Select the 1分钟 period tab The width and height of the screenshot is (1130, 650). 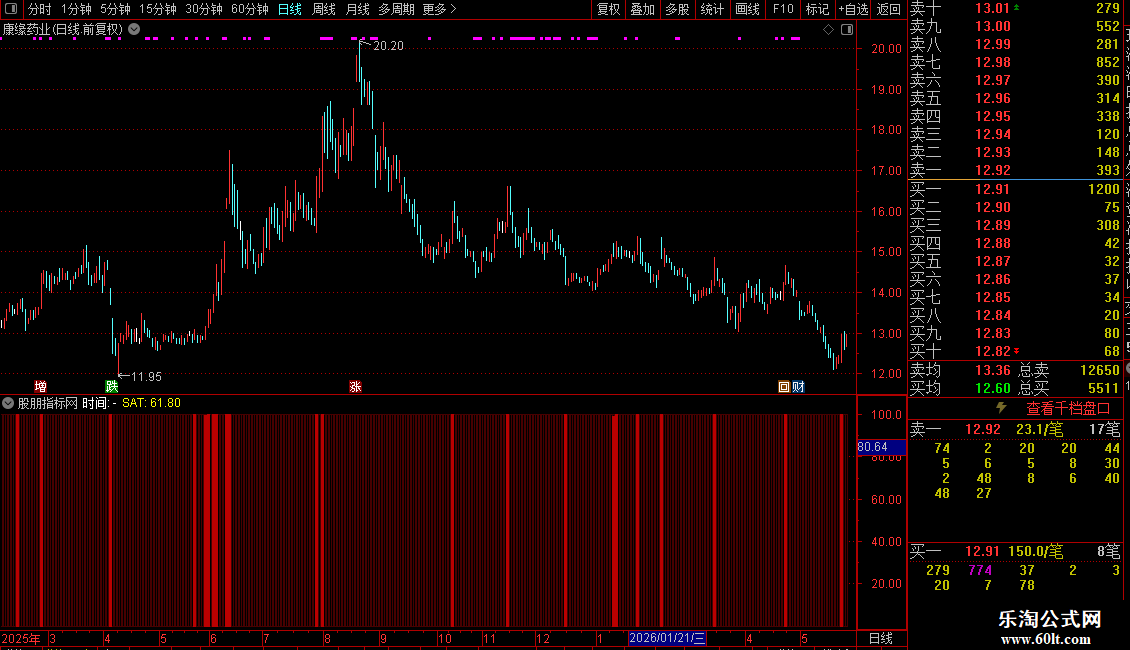point(76,9)
